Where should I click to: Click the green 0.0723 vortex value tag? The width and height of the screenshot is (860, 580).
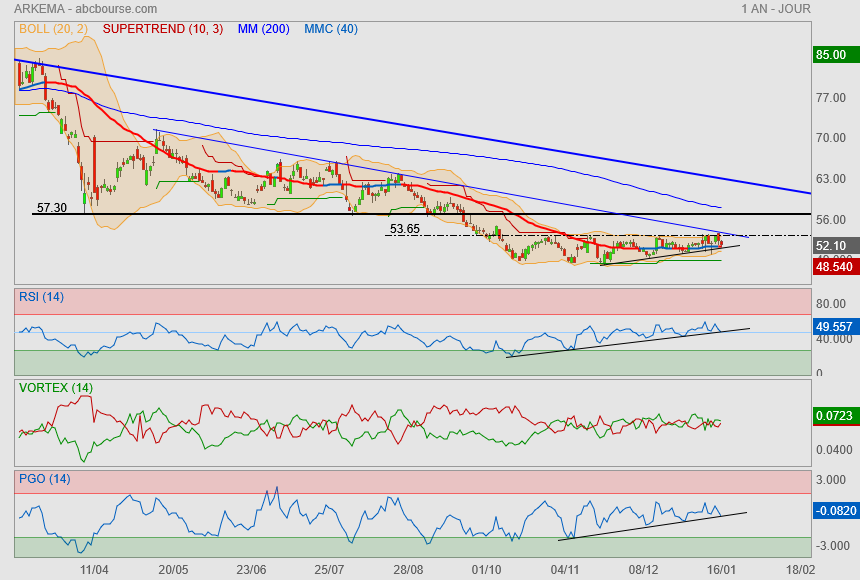pos(833,414)
